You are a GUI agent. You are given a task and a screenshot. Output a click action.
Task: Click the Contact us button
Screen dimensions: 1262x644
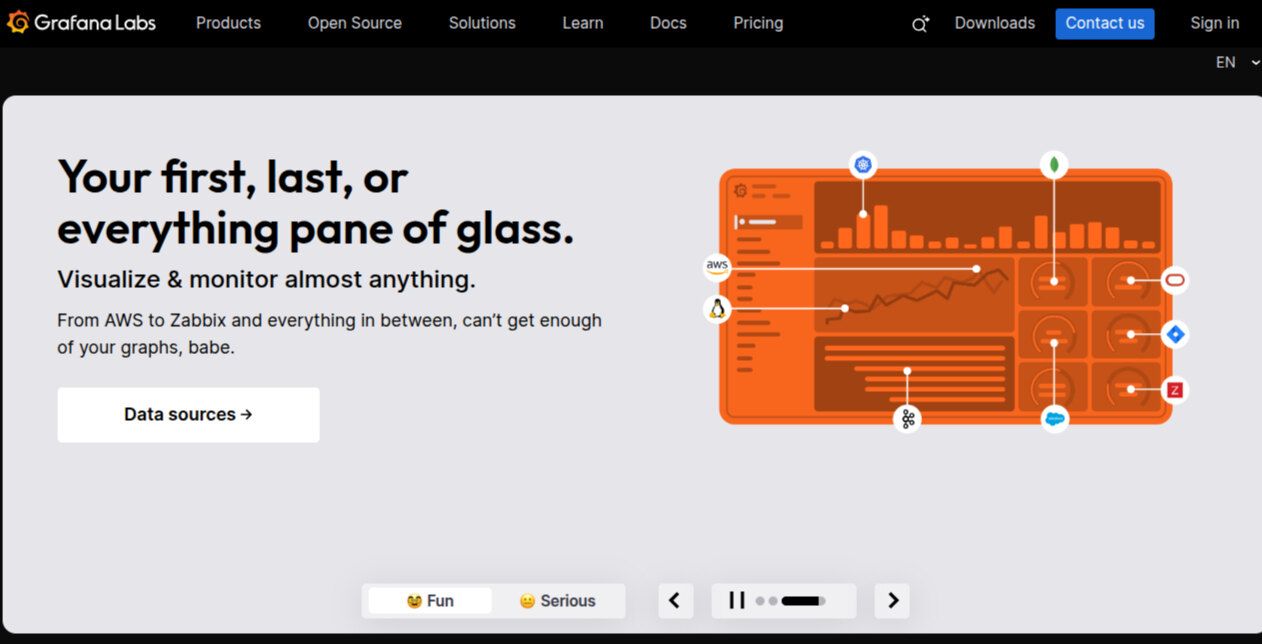[x=1105, y=23]
